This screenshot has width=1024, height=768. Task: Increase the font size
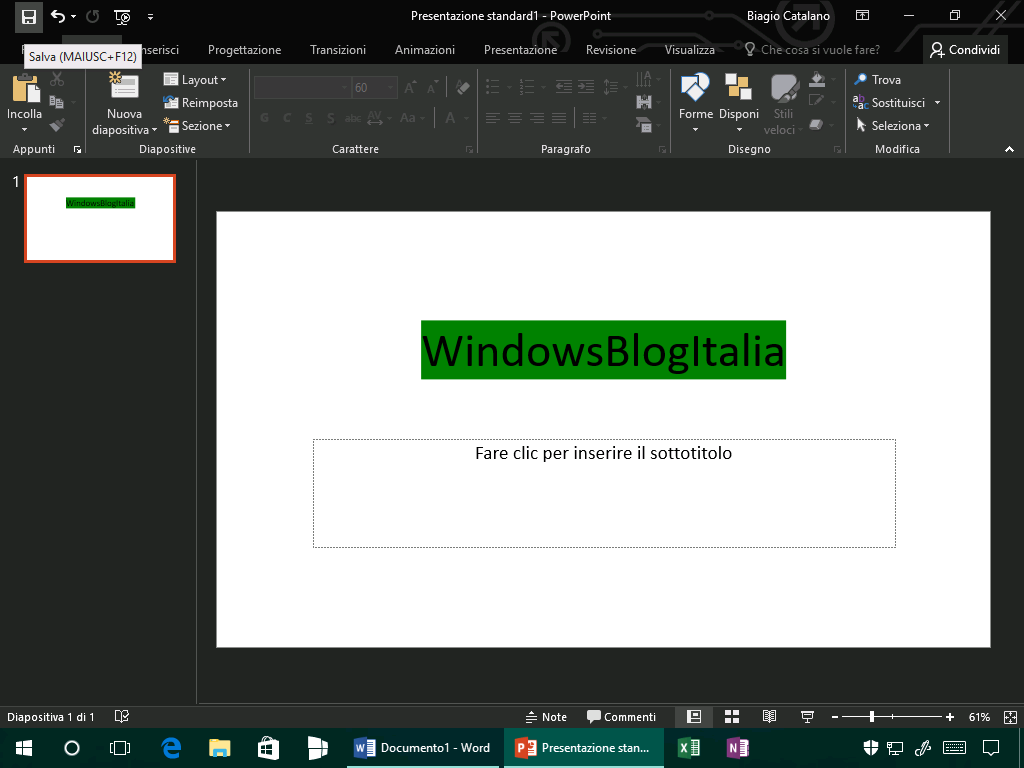coord(410,88)
